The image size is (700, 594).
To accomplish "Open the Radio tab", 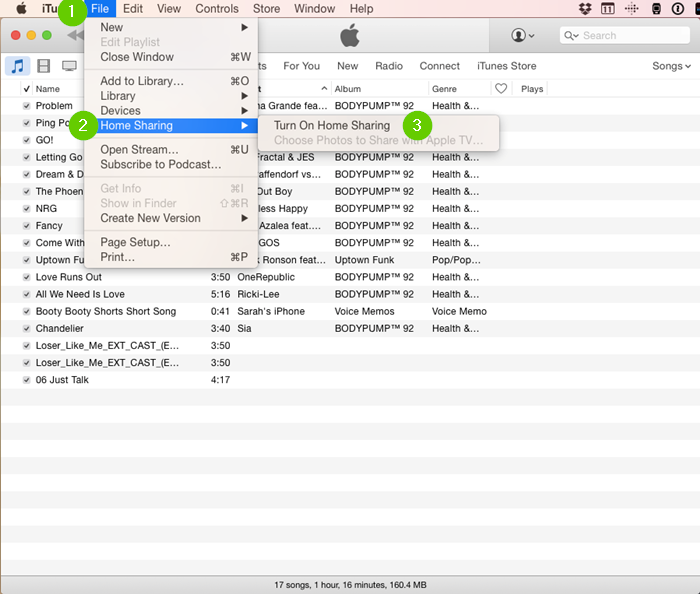I will 389,66.
